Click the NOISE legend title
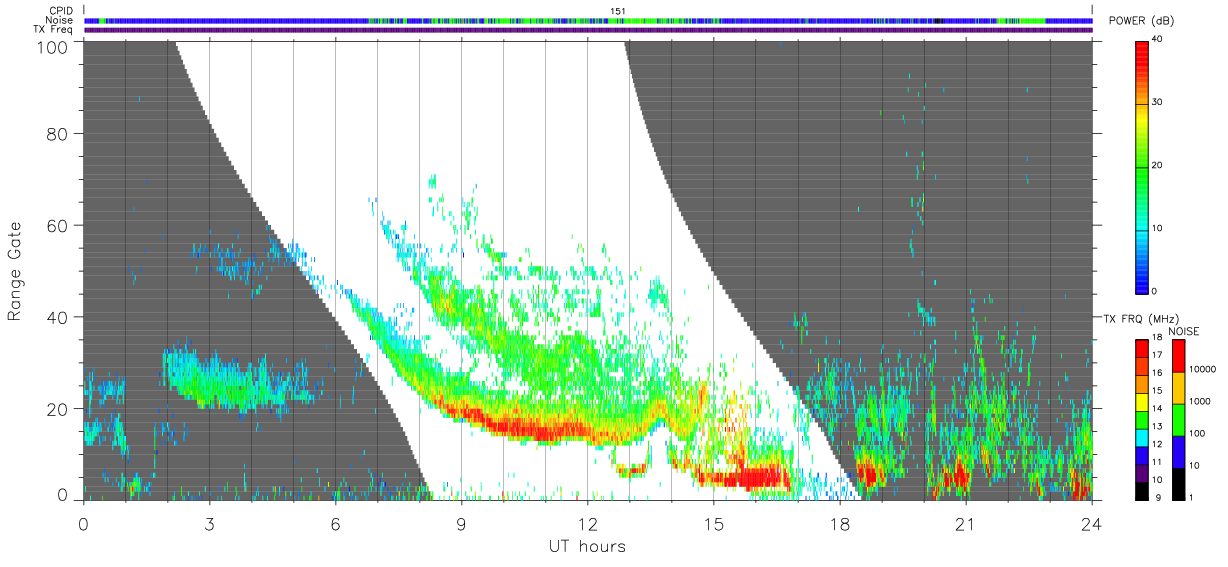The image size is (1228, 567). (1182, 330)
